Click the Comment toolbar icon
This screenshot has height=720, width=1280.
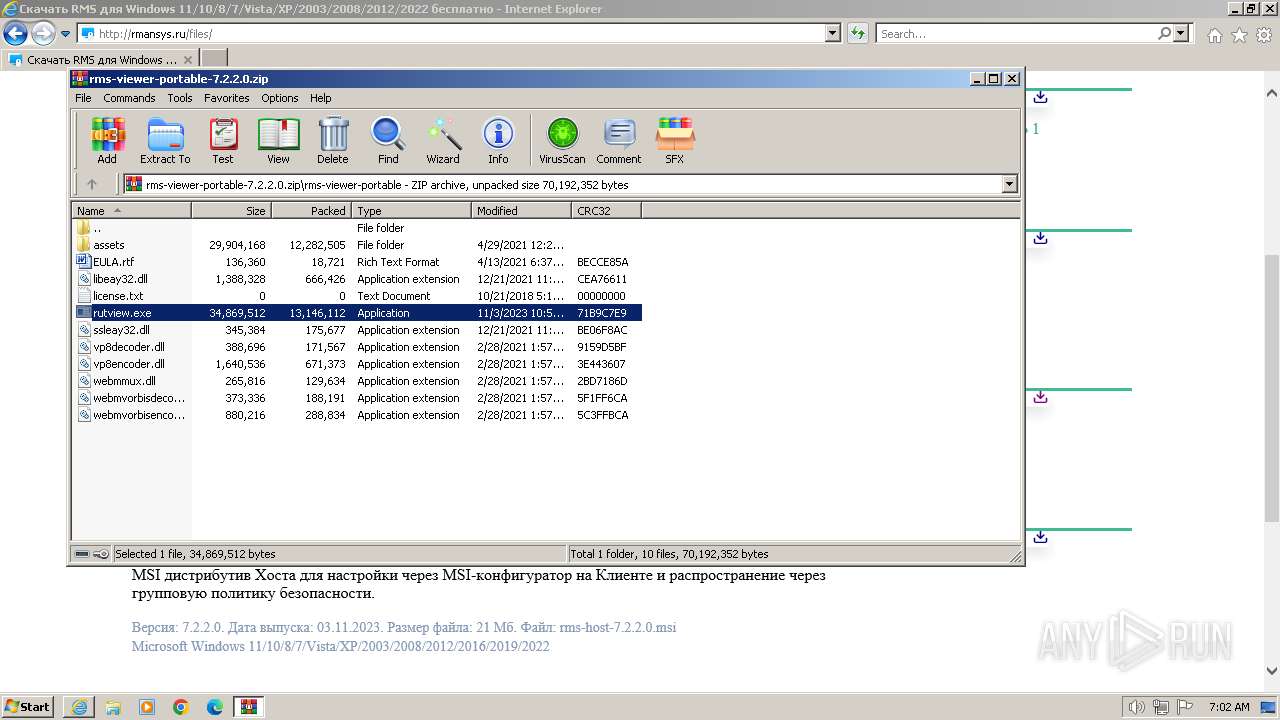pos(619,140)
